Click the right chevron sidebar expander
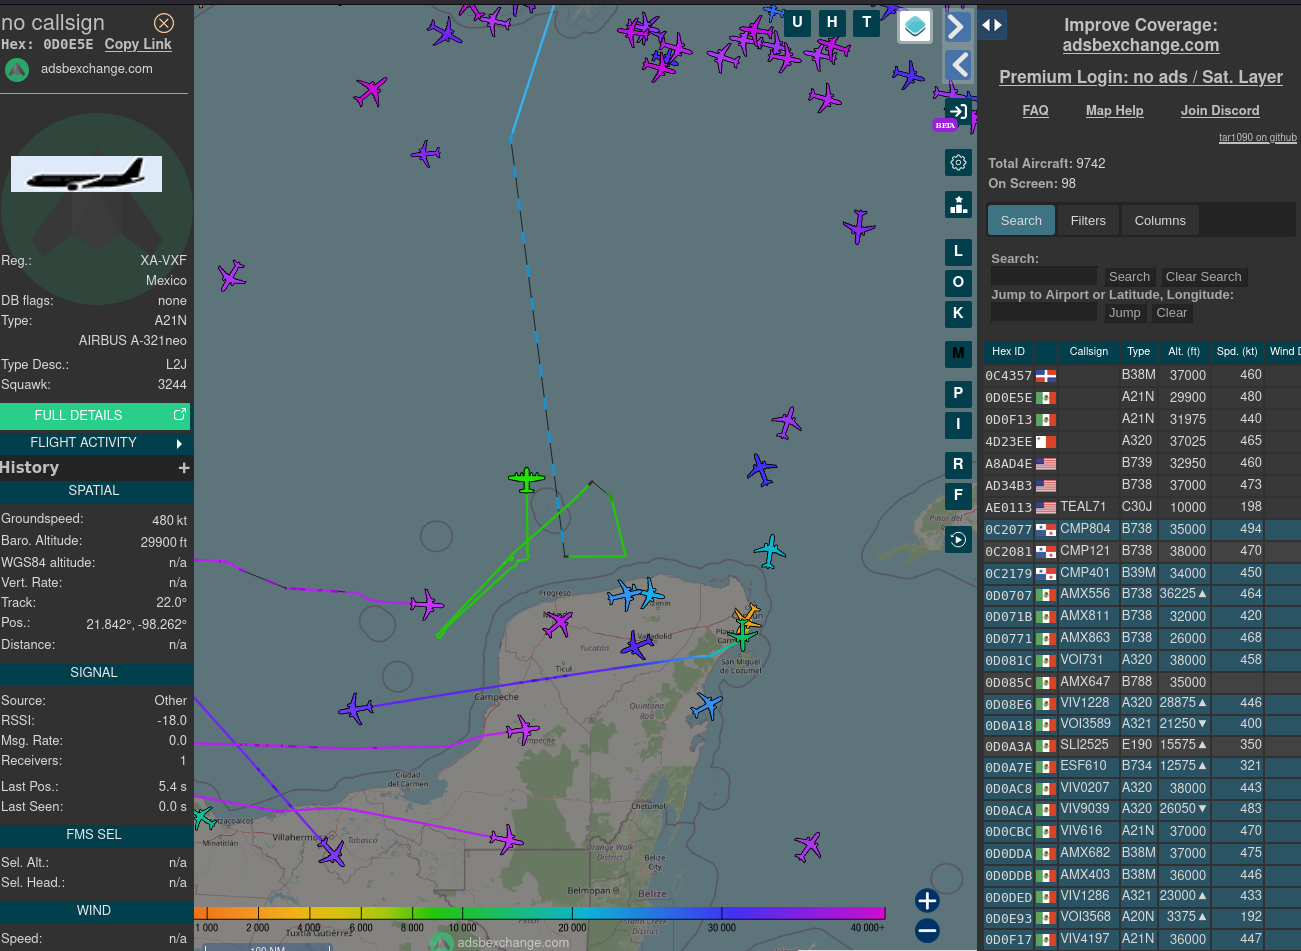The height and width of the screenshot is (951, 1301). pyautogui.click(x=958, y=26)
